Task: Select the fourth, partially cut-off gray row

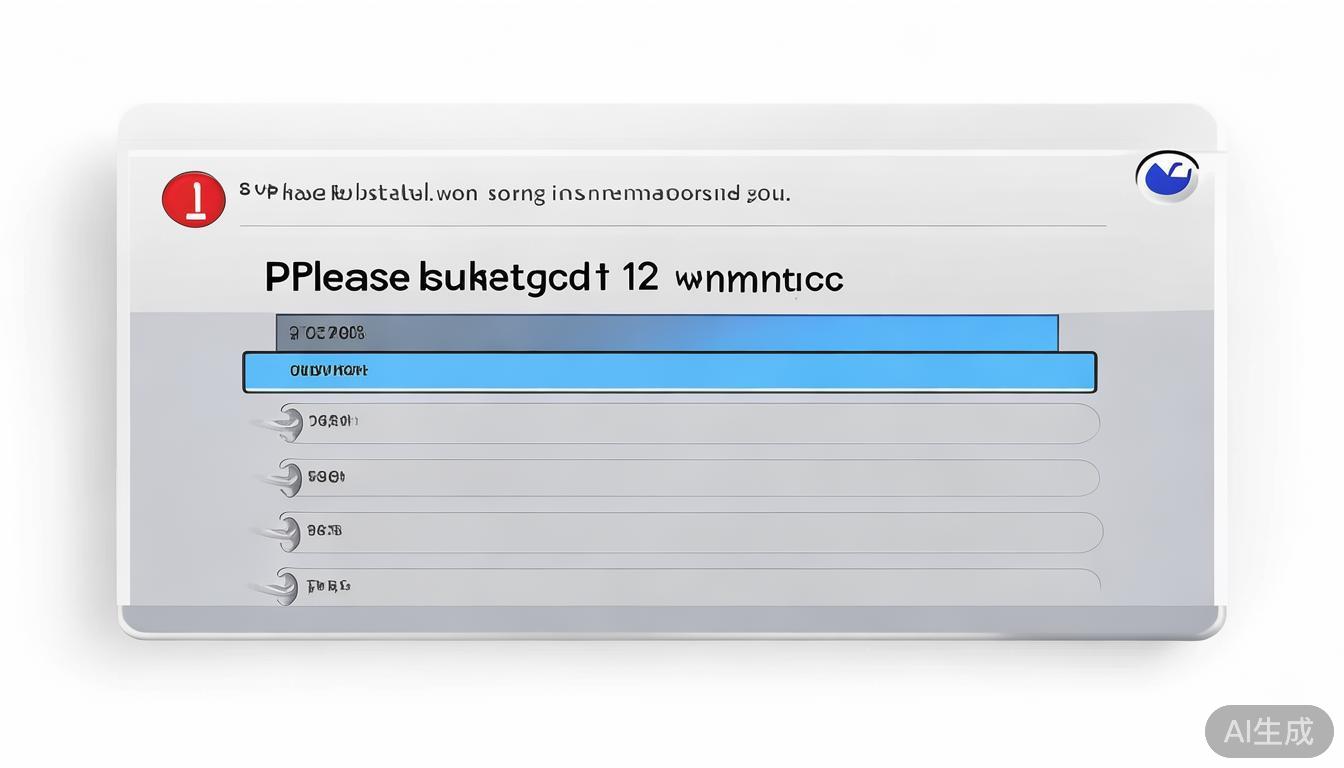Action: point(700,586)
